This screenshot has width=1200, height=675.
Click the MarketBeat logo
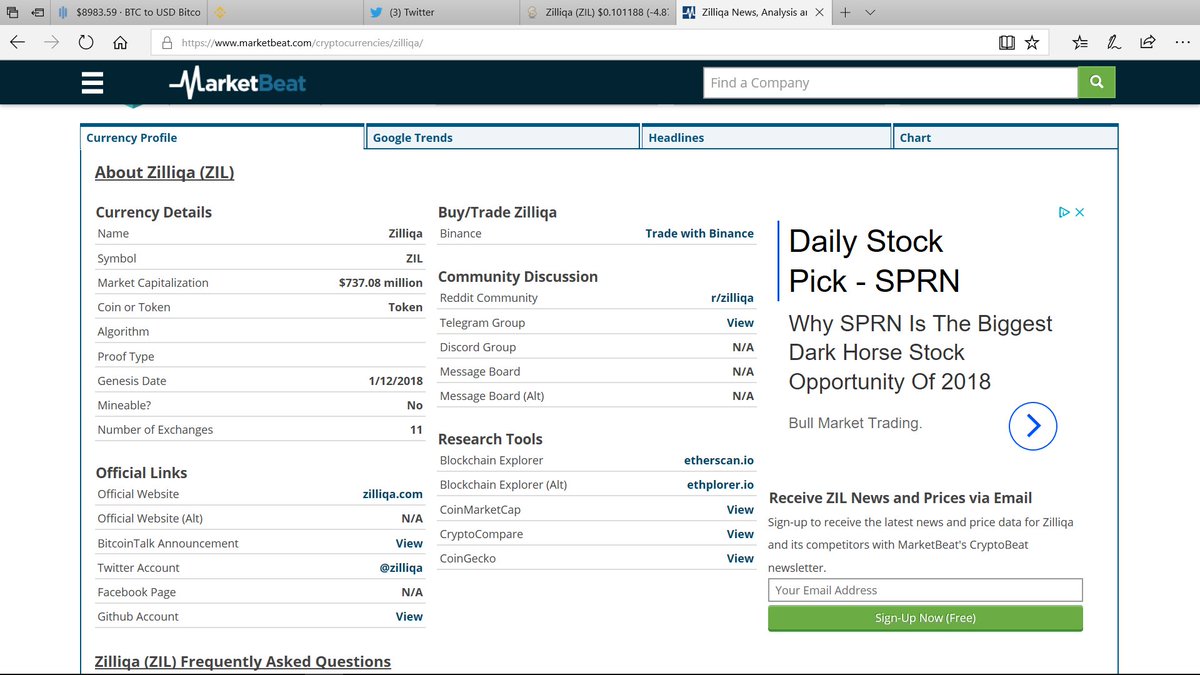click(237, 83)
